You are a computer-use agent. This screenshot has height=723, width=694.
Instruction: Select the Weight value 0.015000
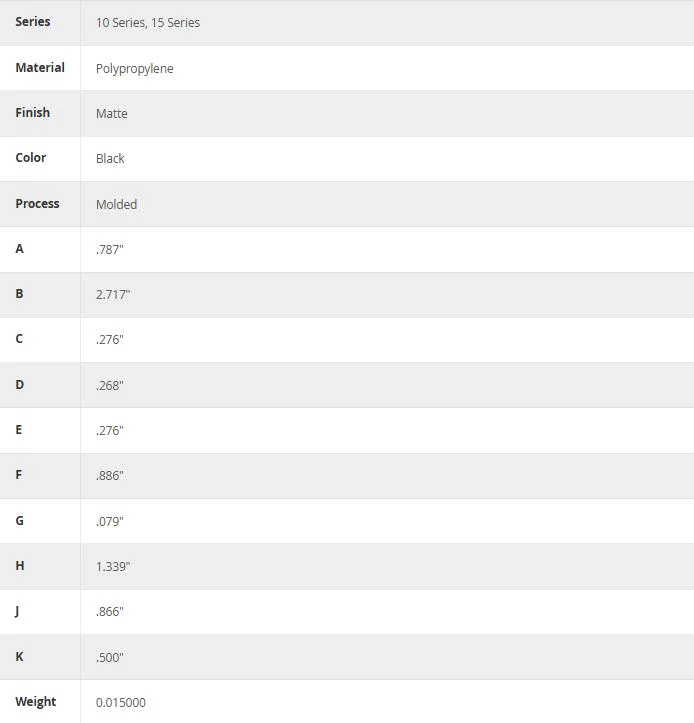point(121,703)
